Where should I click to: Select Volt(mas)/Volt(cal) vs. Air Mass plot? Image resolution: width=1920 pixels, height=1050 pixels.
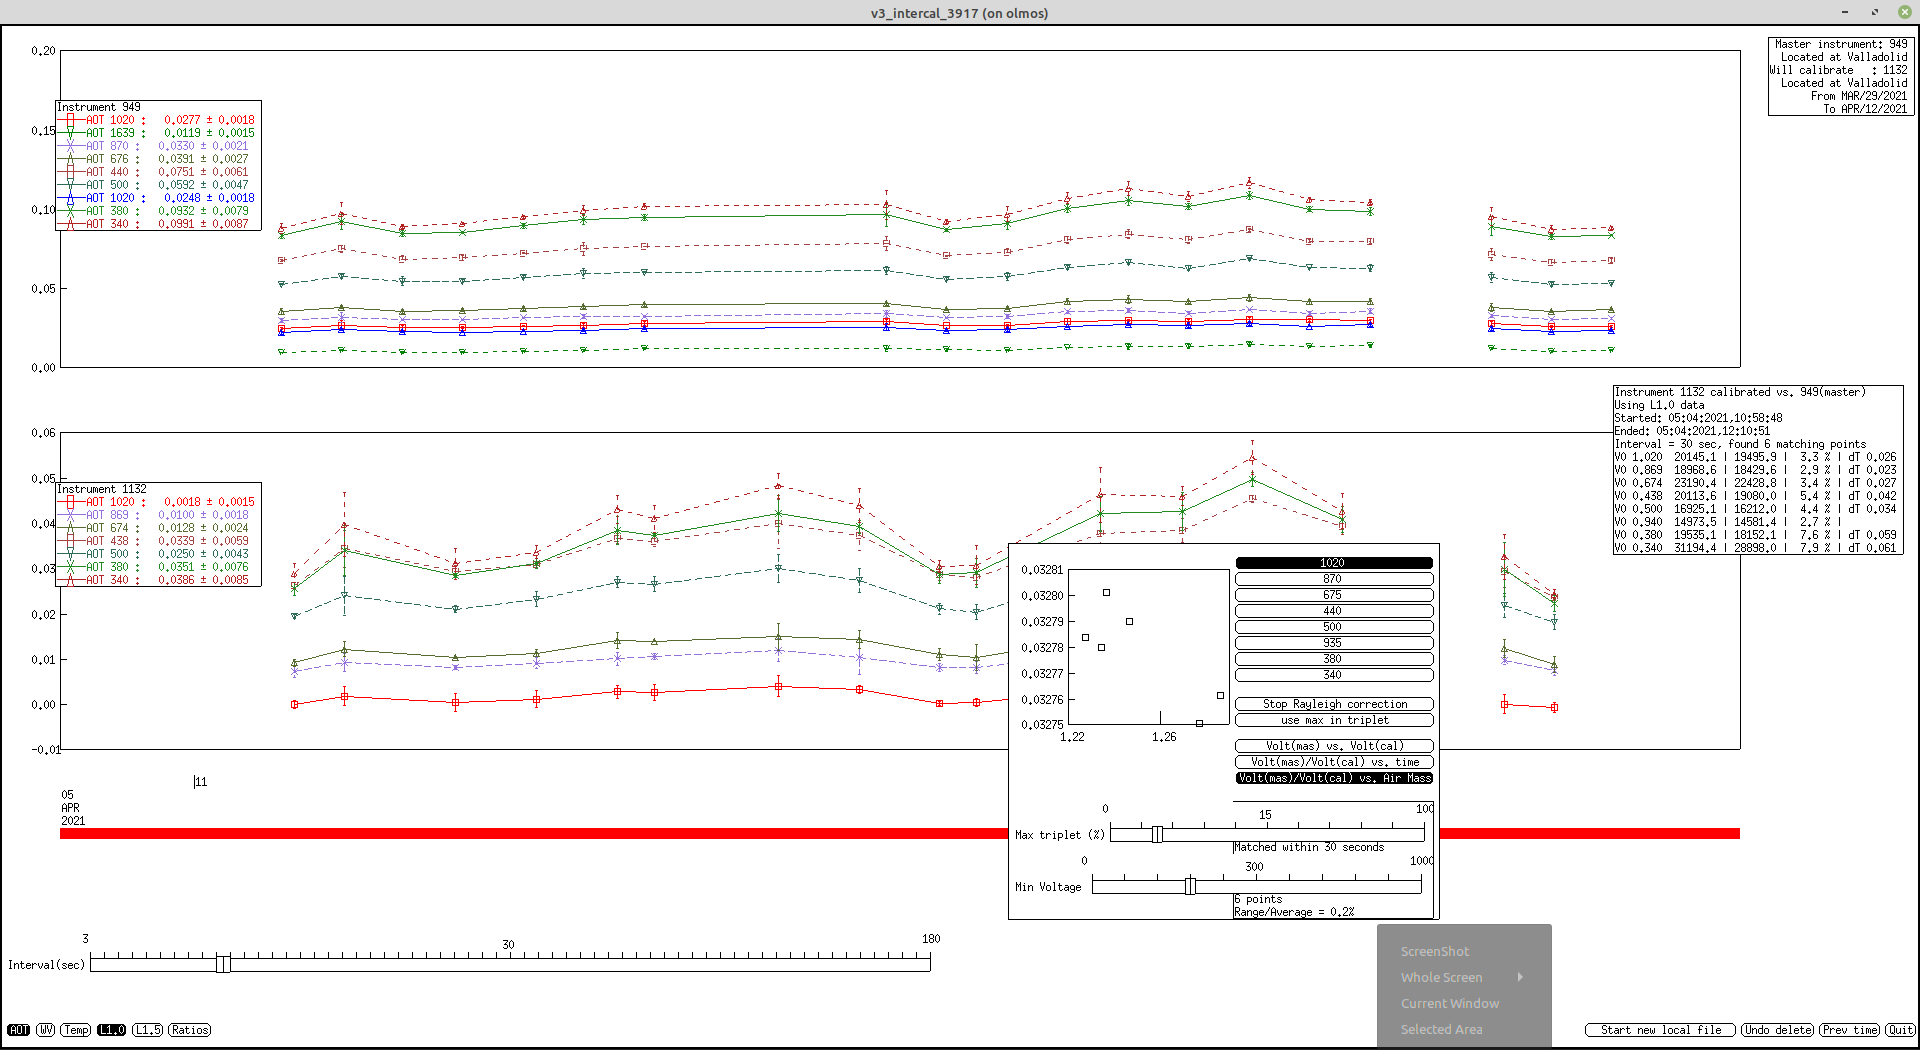1334,778
